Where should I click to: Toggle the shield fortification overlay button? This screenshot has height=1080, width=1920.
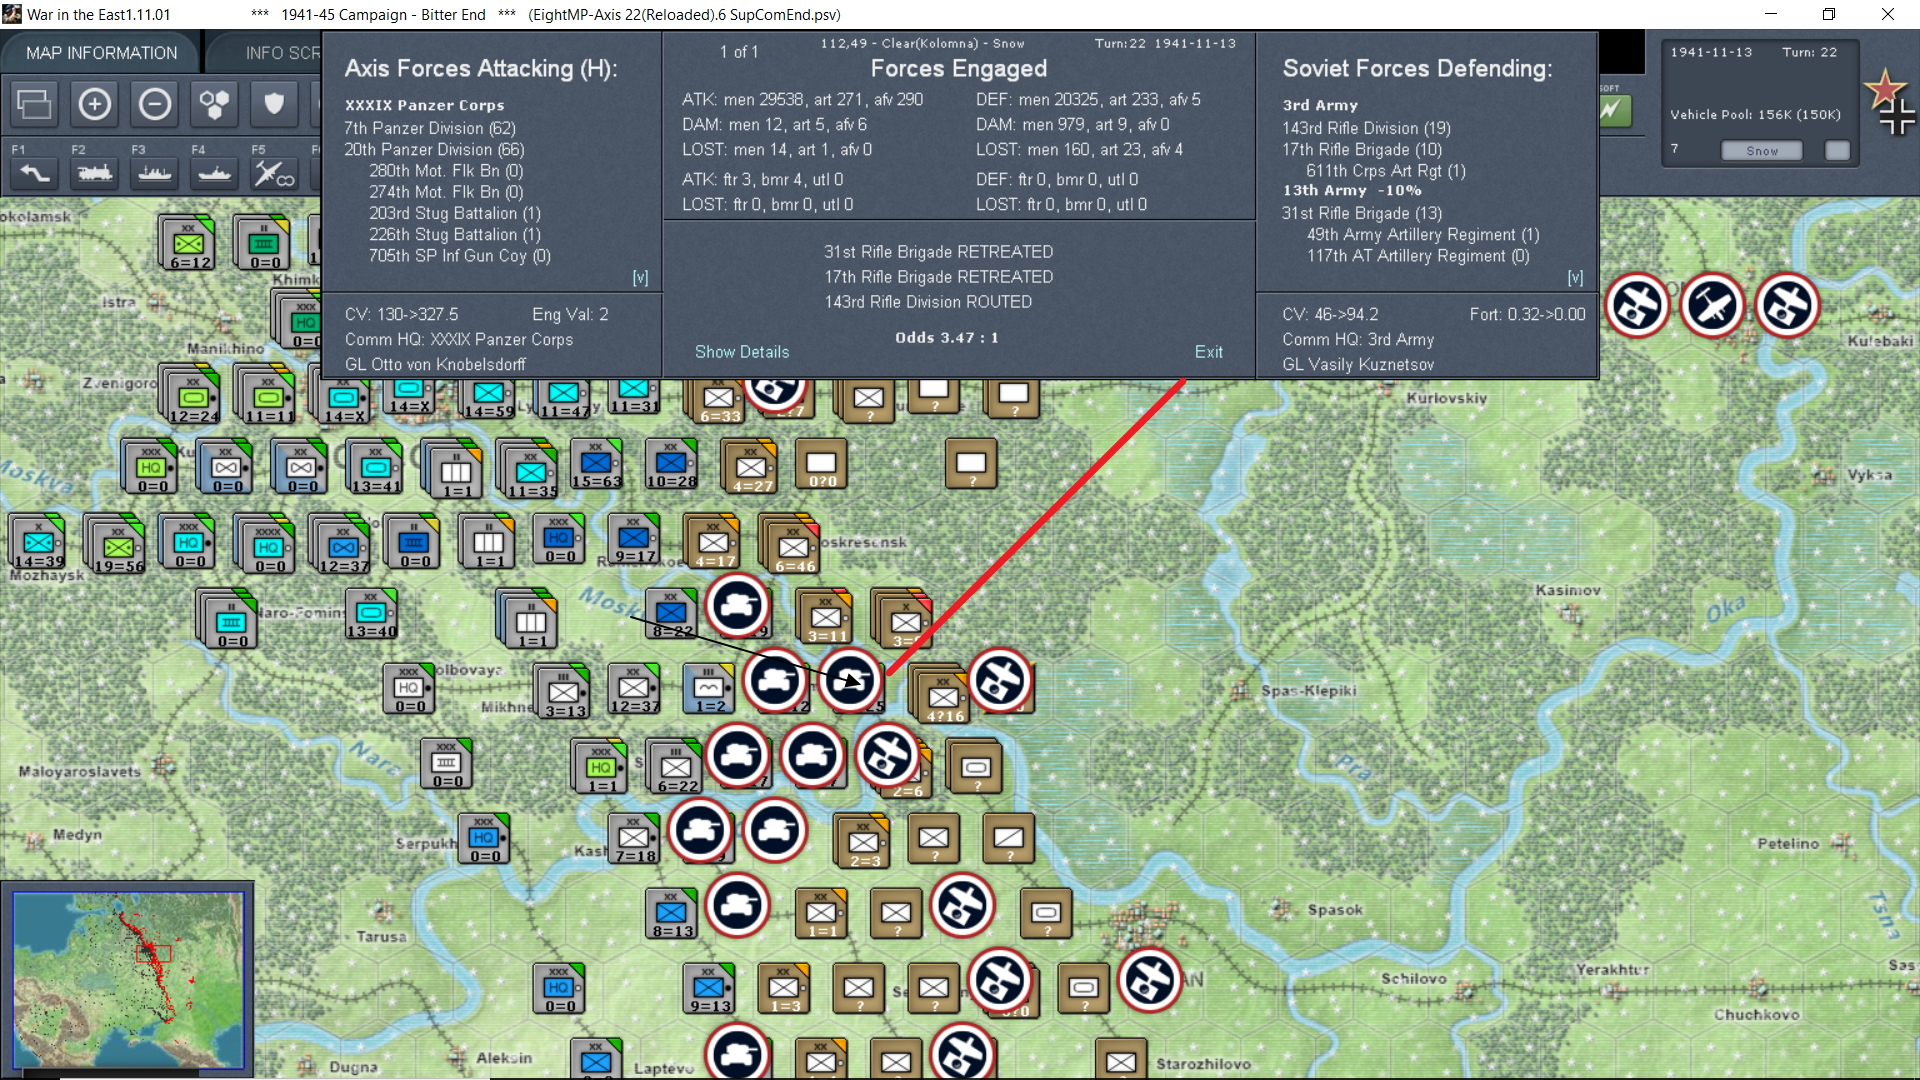click(274, 104)
